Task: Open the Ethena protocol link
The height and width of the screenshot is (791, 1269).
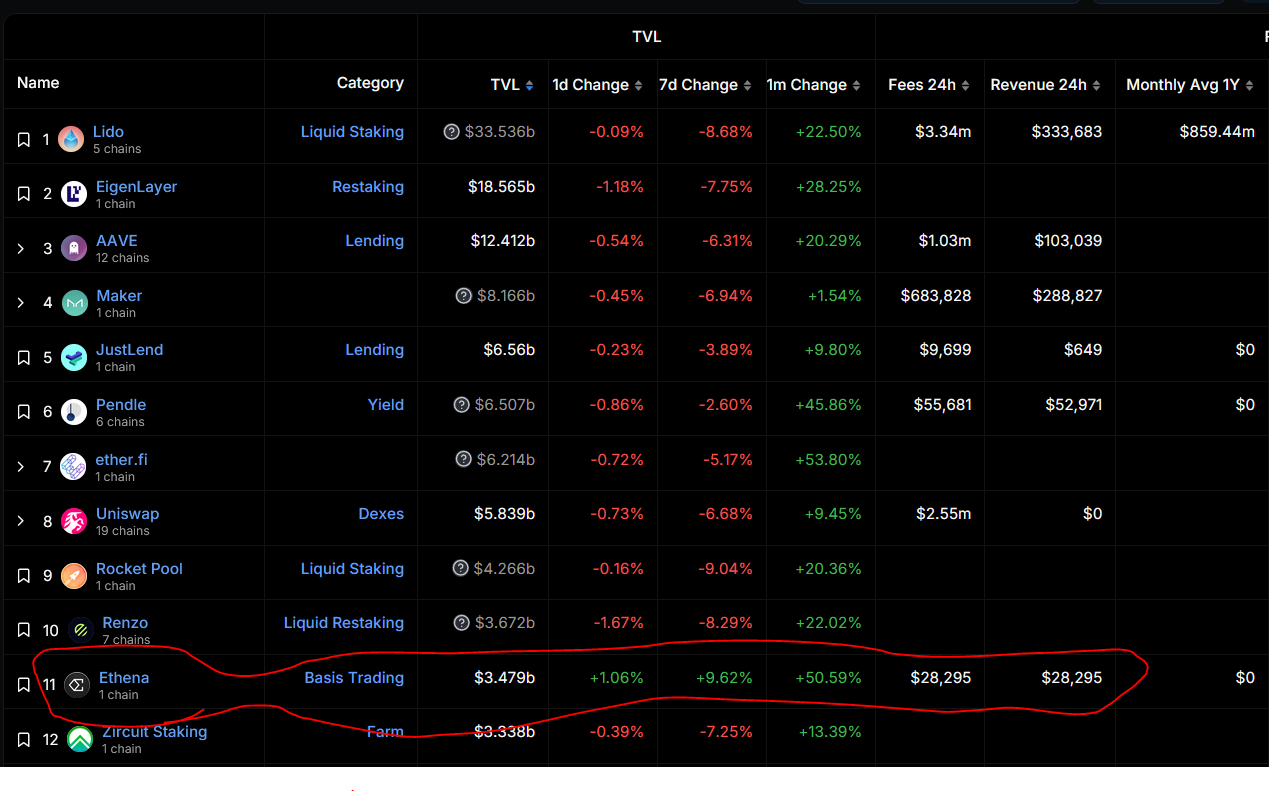Action: pos(124,678)
